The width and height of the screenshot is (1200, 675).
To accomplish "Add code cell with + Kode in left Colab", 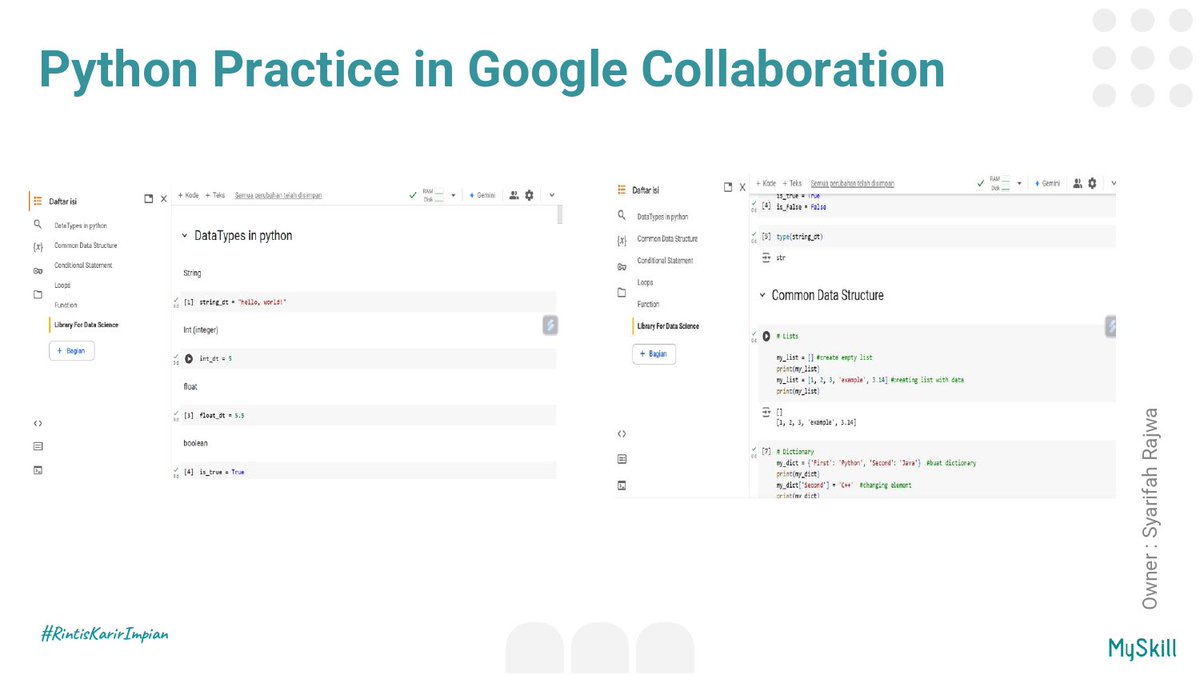I will point(188,196).
